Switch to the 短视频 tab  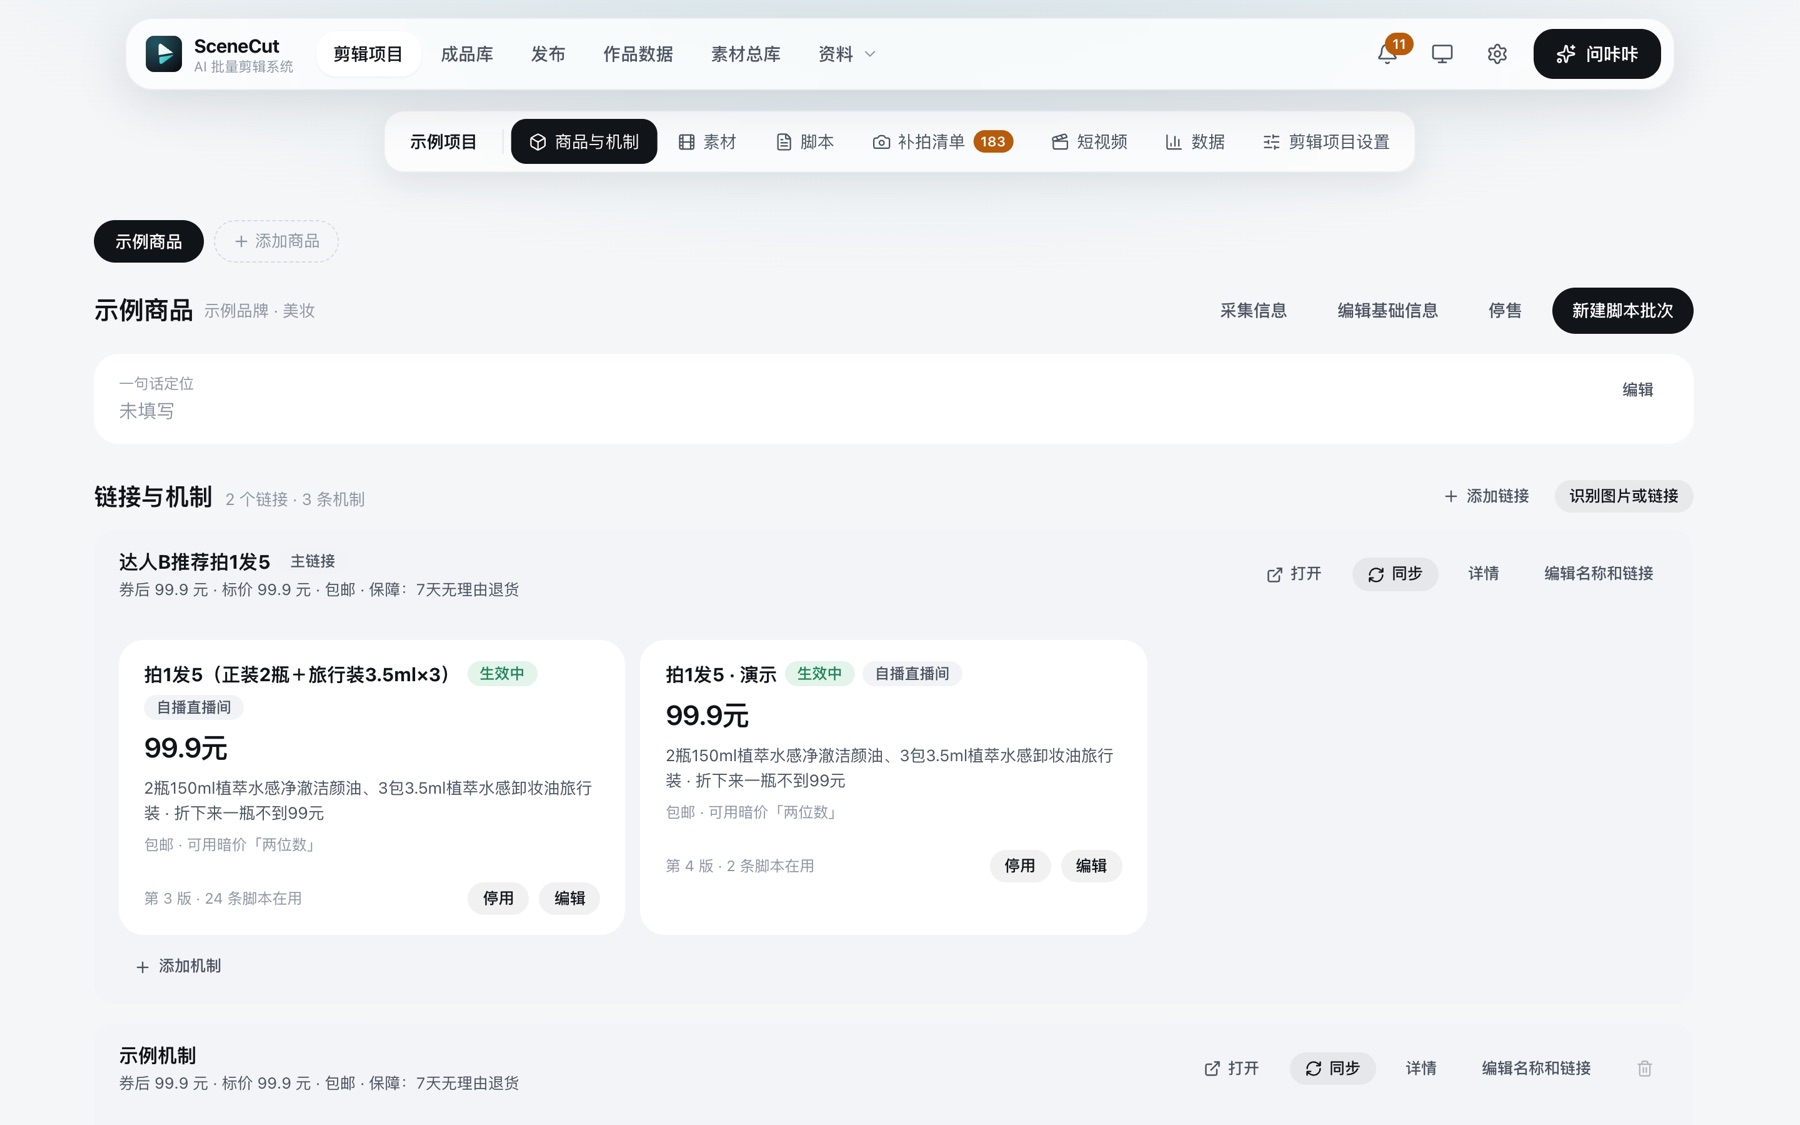coord(1089,142)
